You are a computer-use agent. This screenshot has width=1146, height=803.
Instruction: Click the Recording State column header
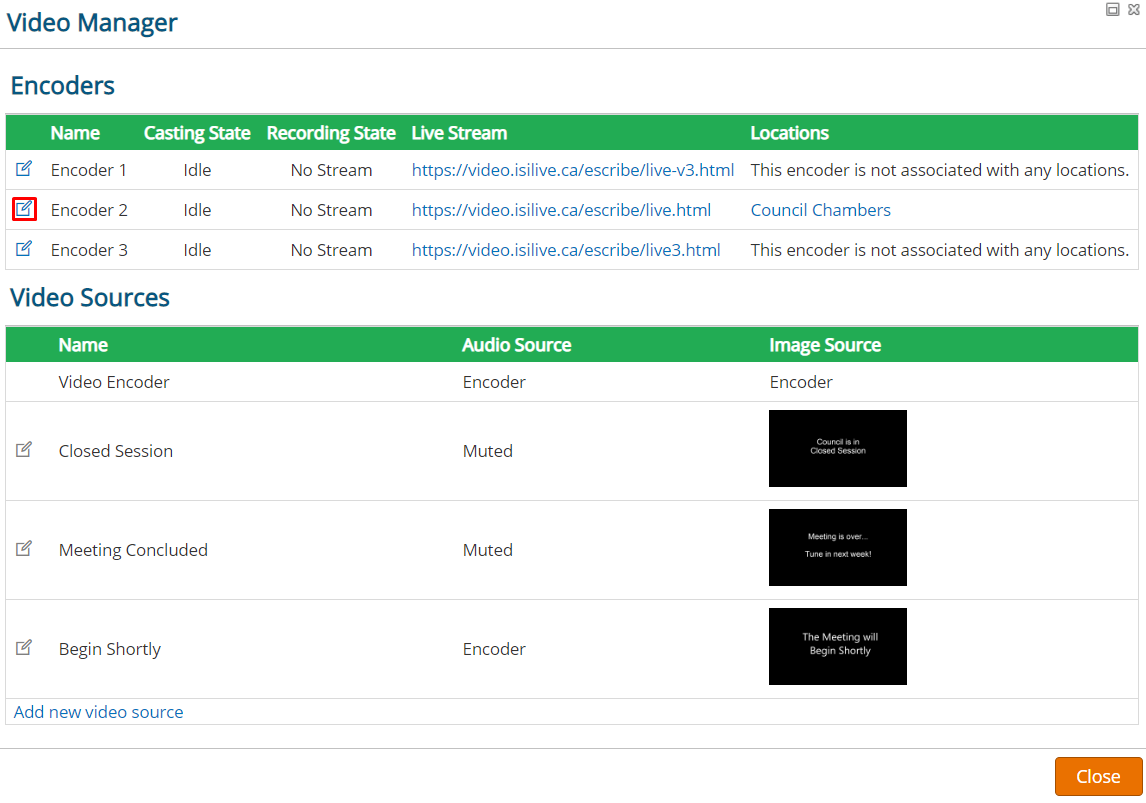331,133
